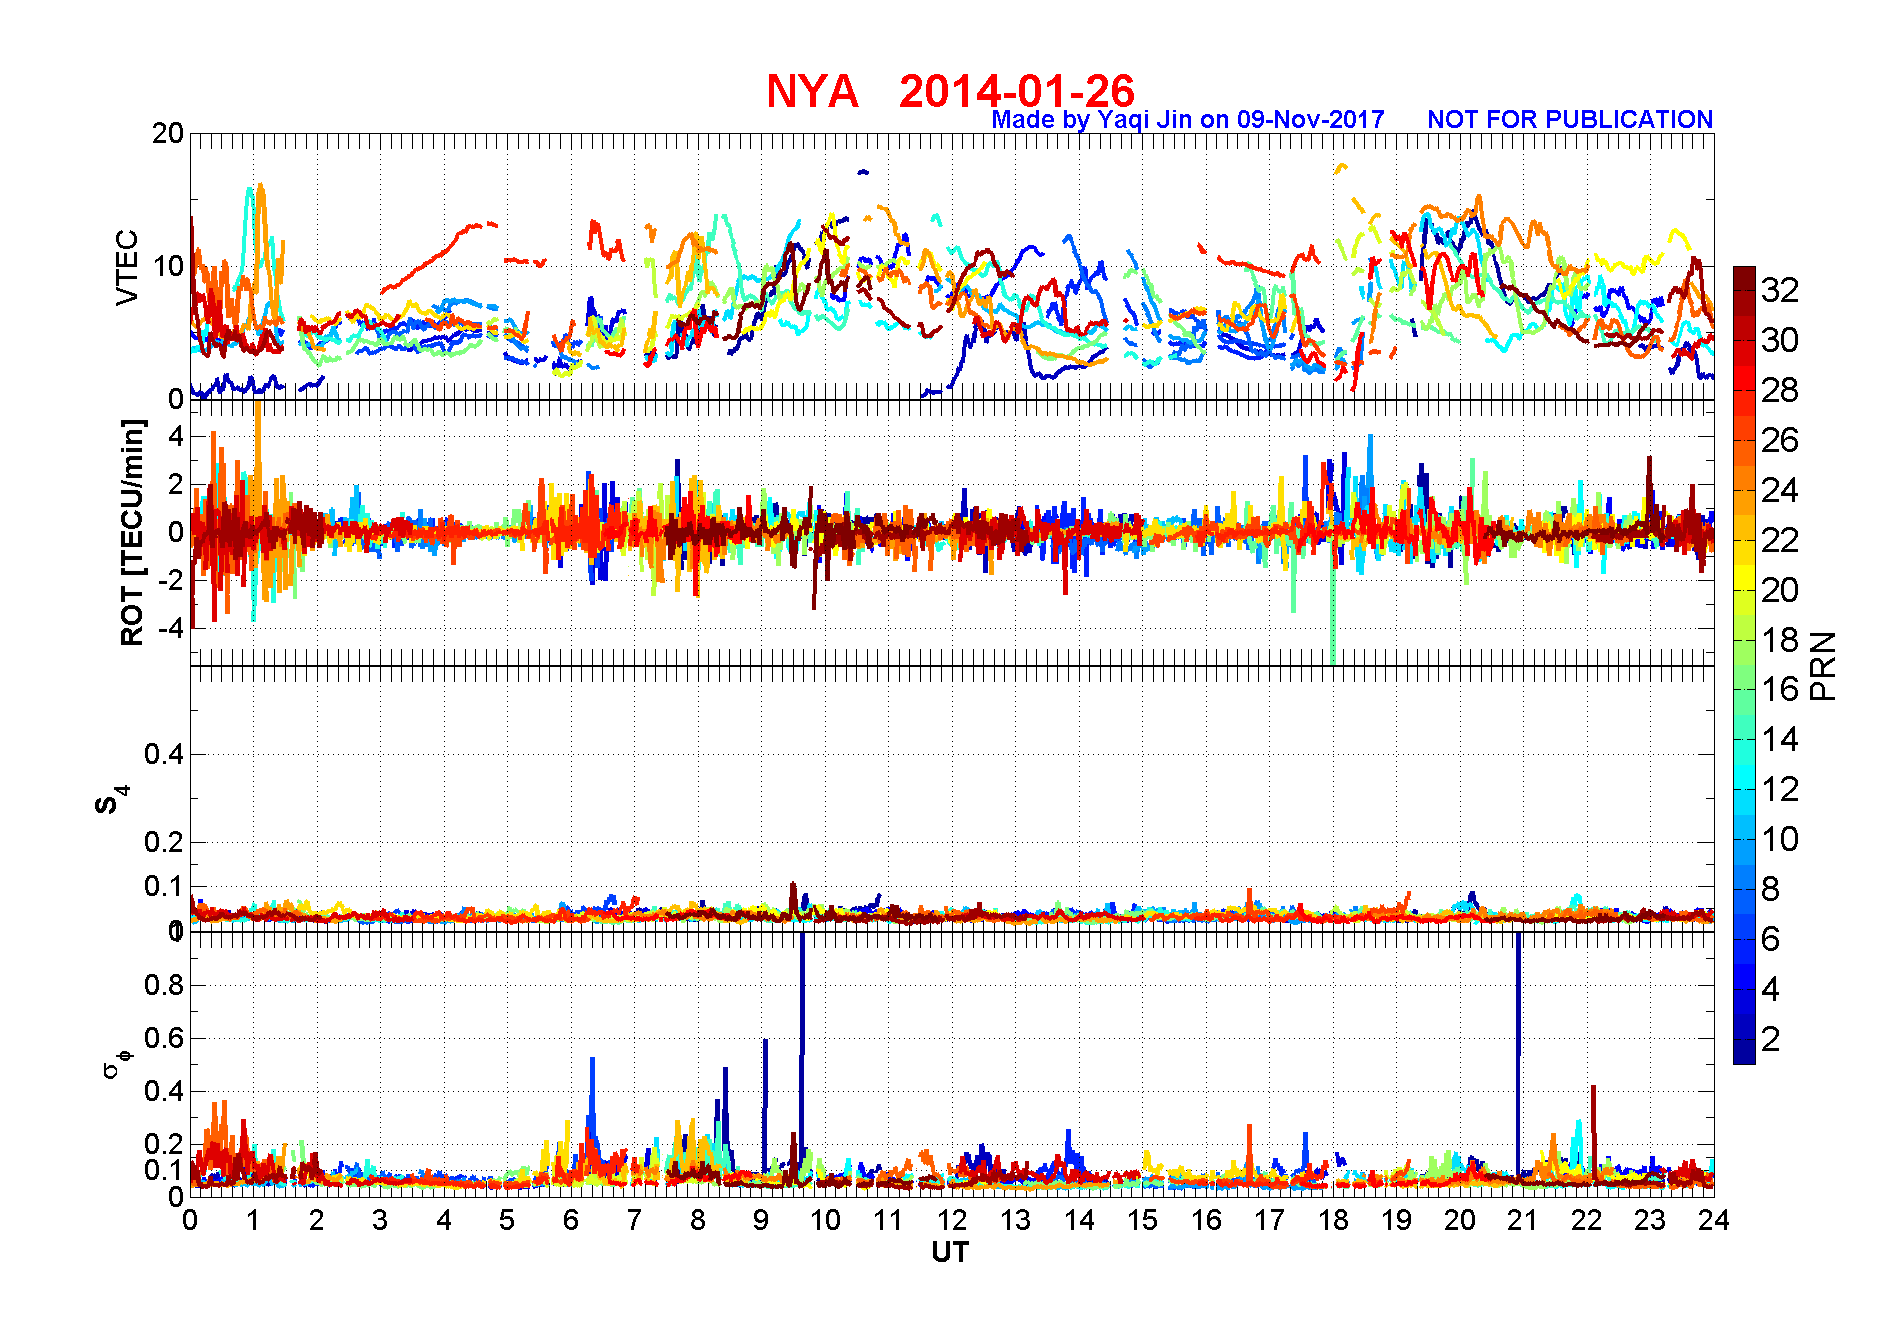Click inside the S4 plot panel

[952, 799]
